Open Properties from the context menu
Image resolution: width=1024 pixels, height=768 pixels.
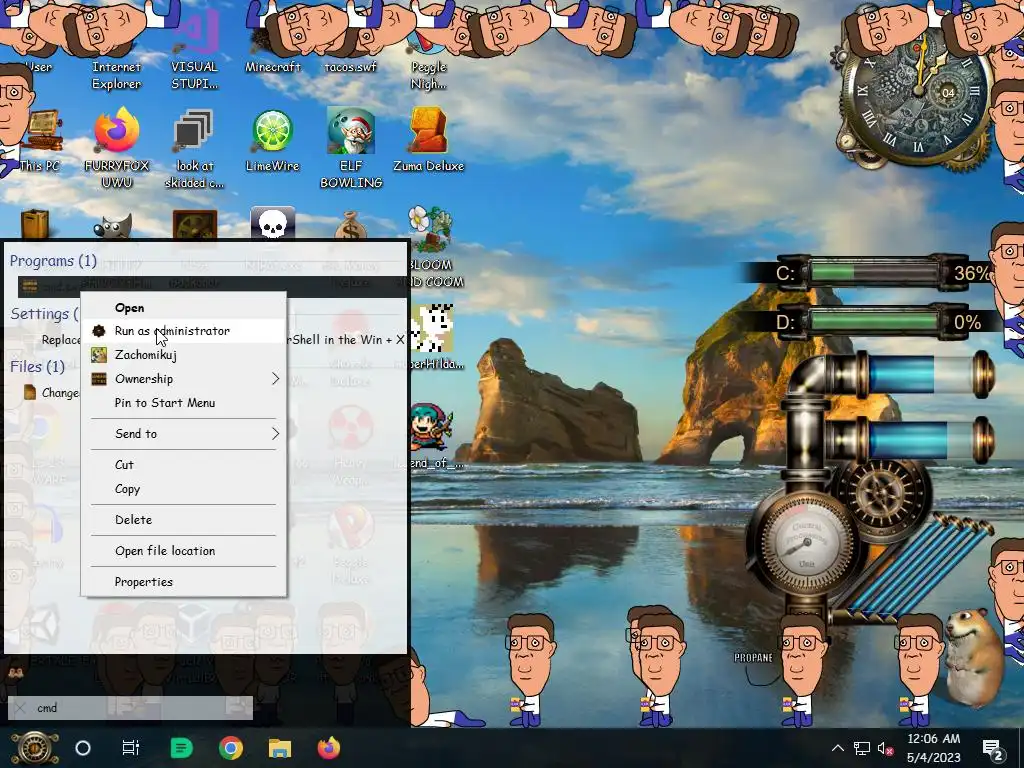coord(184,582)
